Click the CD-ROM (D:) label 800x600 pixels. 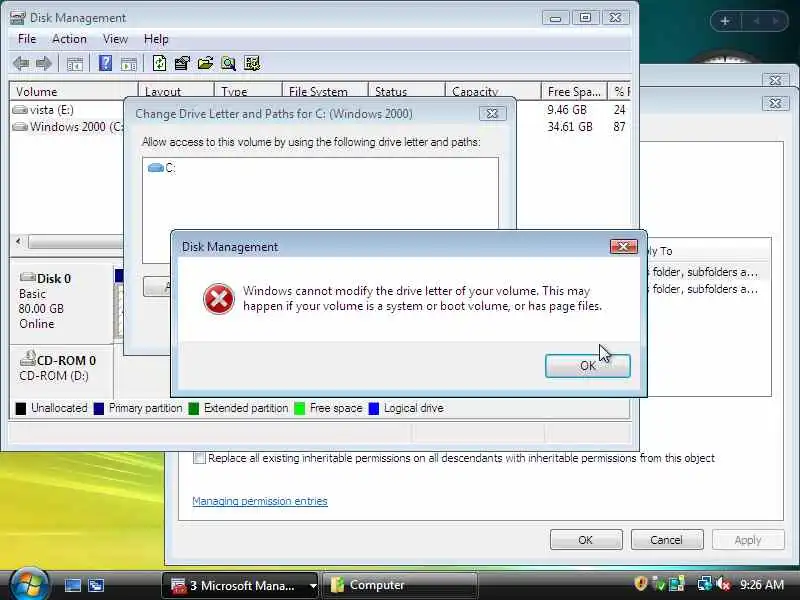(x=54, y=376)
